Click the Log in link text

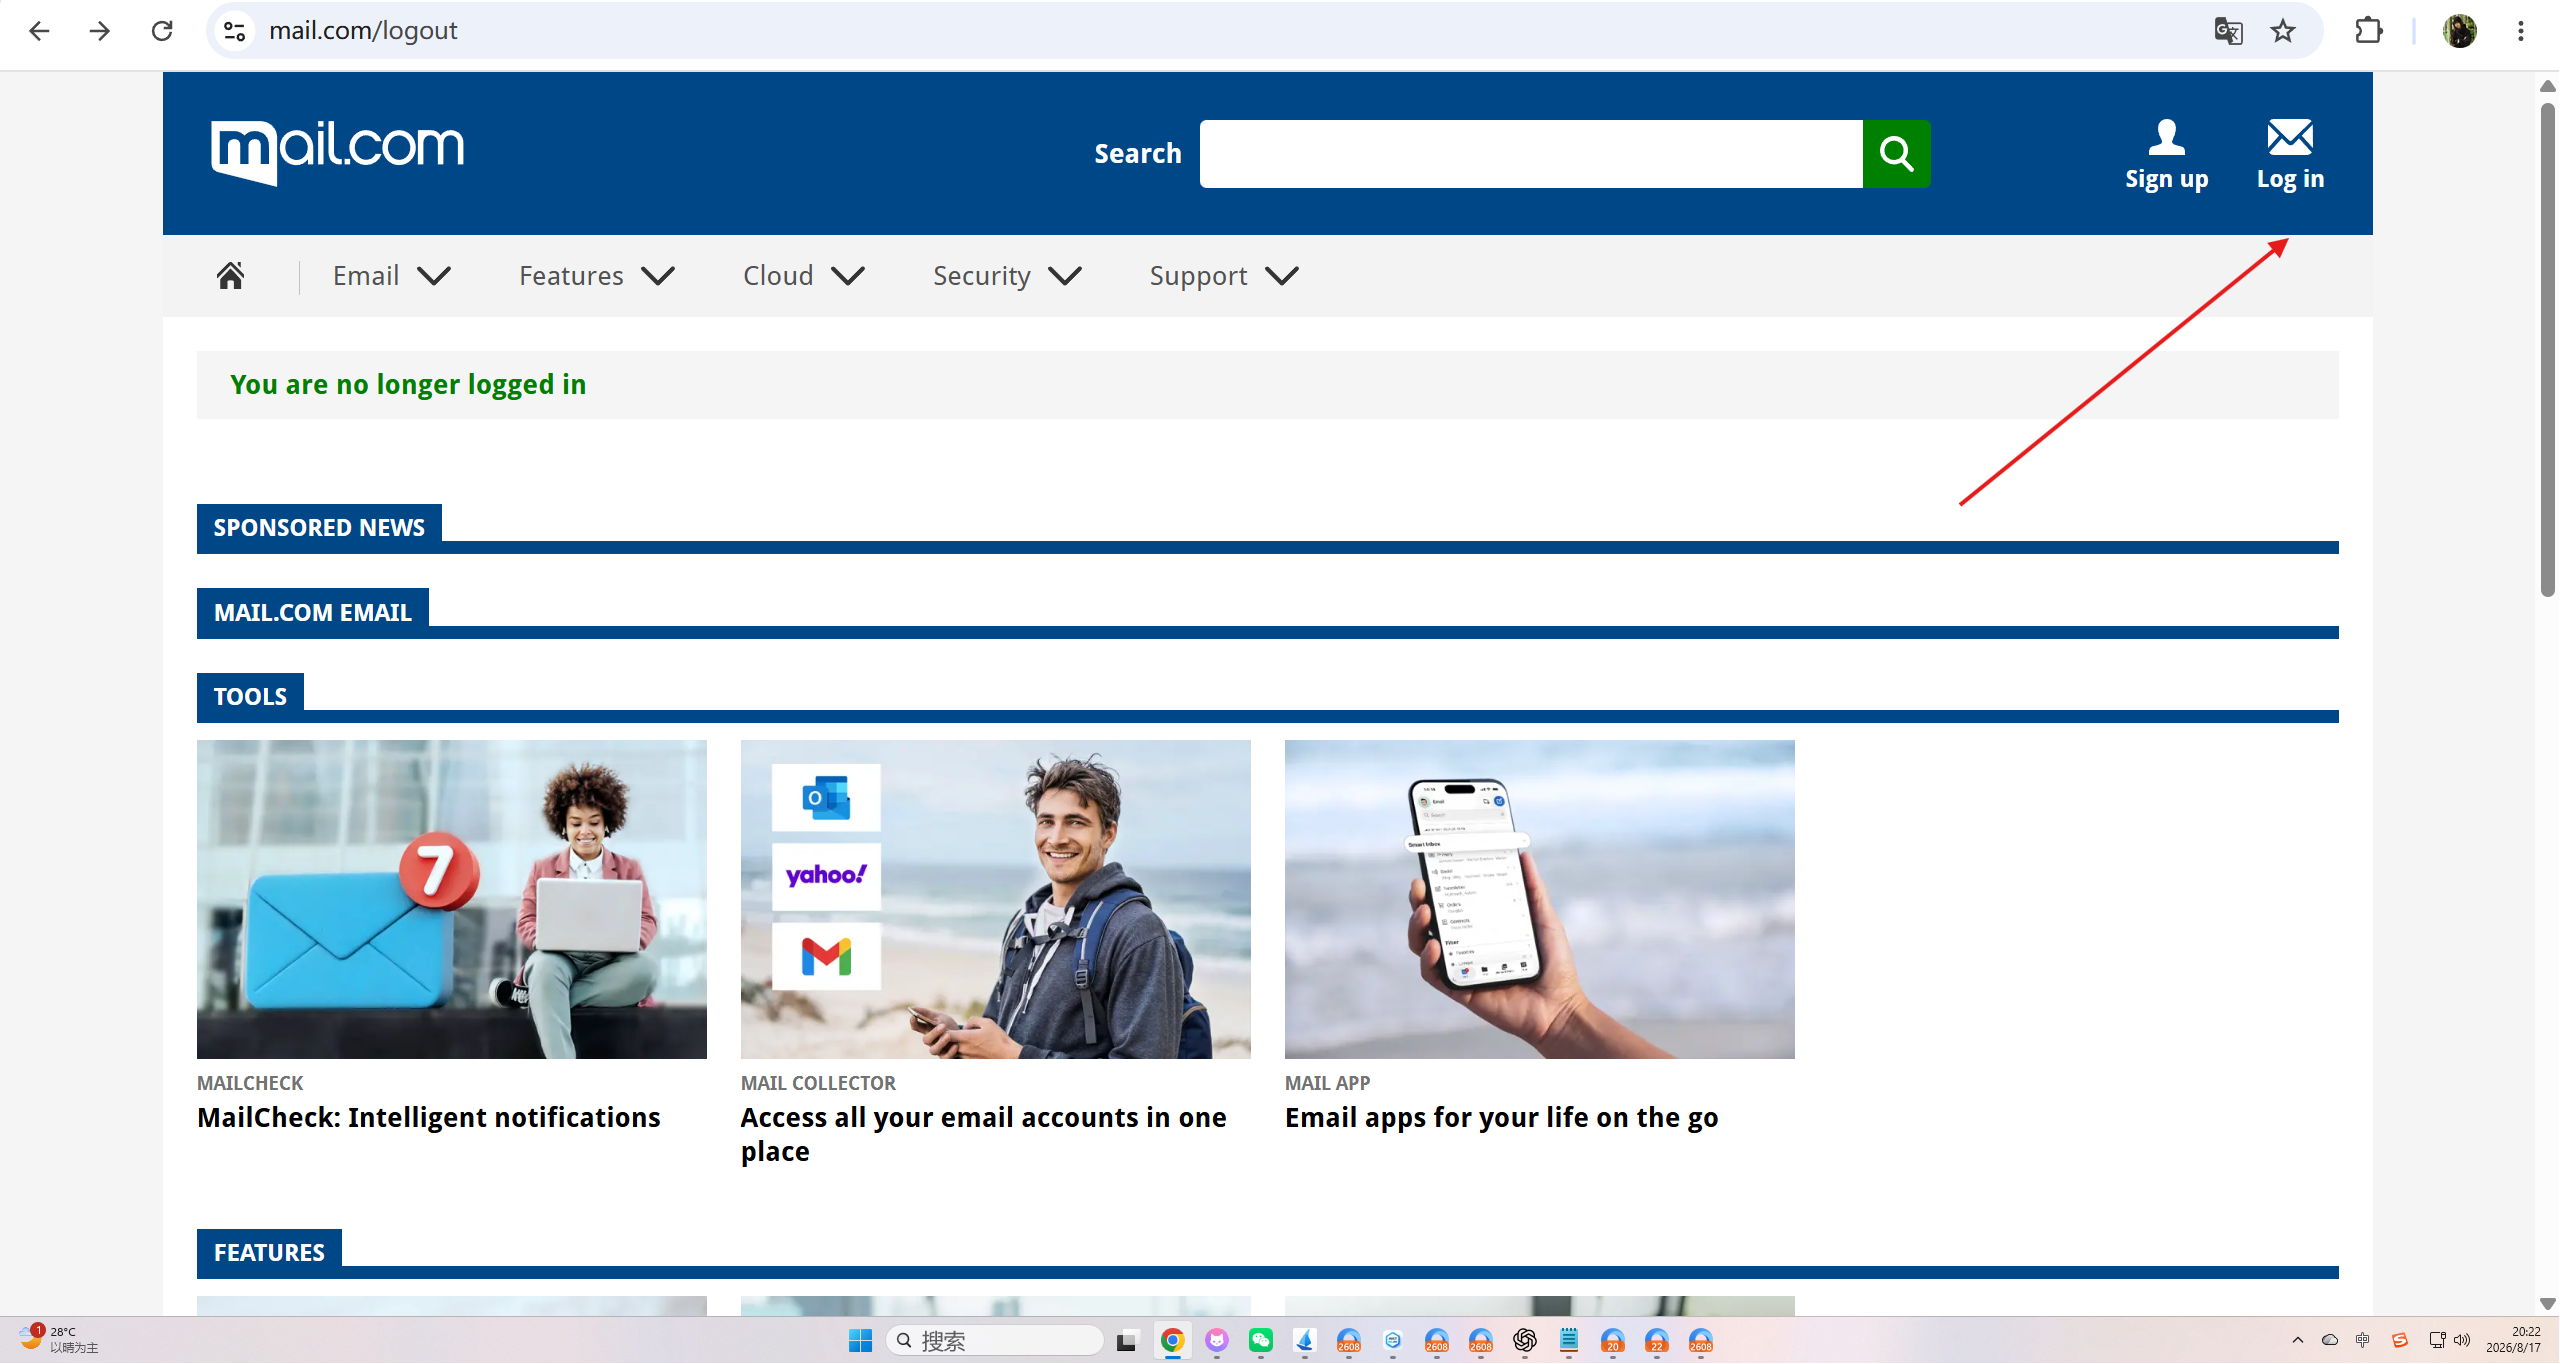(x=2290, y=179)
